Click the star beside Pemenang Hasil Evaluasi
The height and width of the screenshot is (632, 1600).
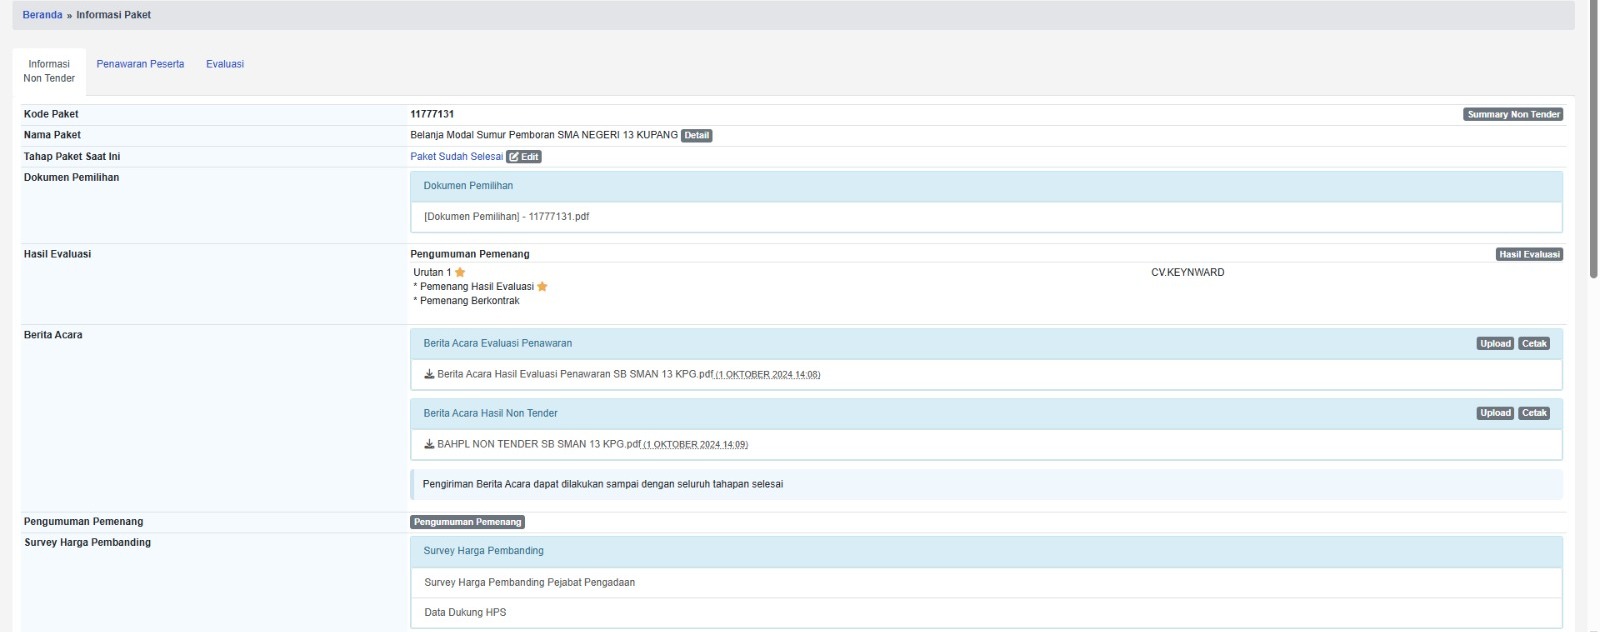[x=542, y=287]
